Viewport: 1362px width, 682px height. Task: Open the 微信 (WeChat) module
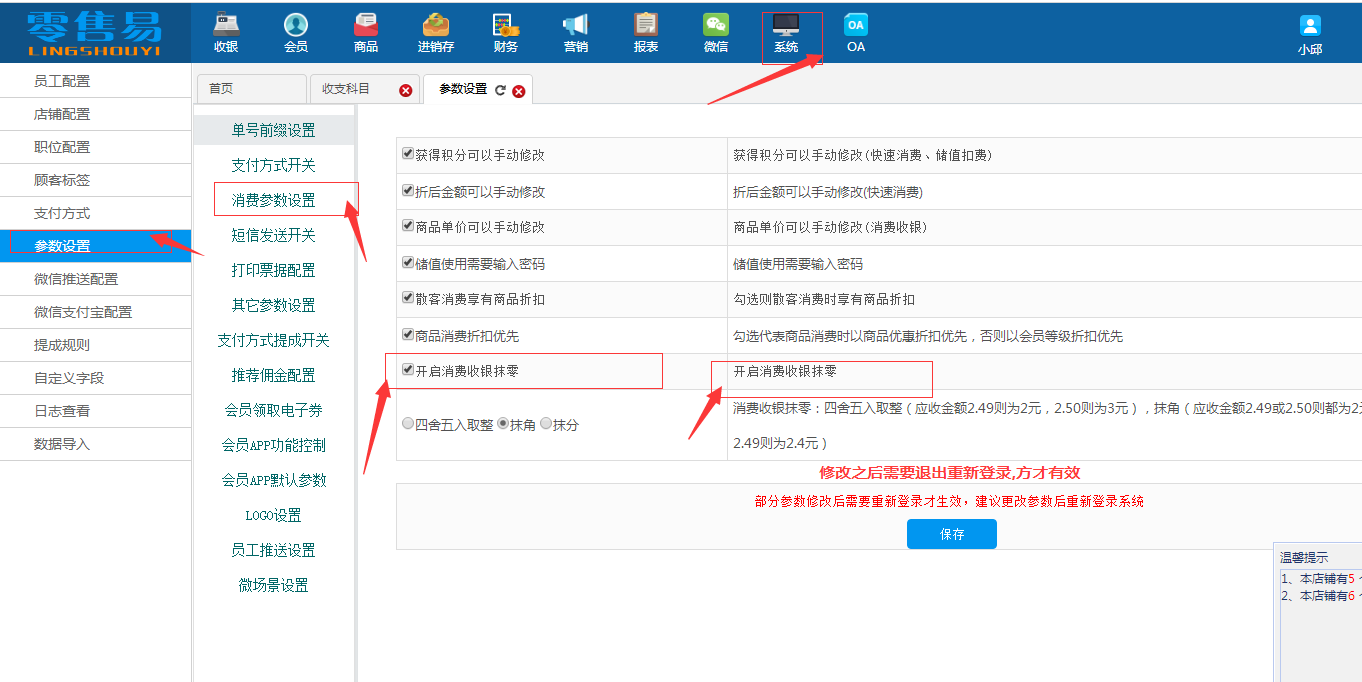pyautogui.click(x=715, y=33)
